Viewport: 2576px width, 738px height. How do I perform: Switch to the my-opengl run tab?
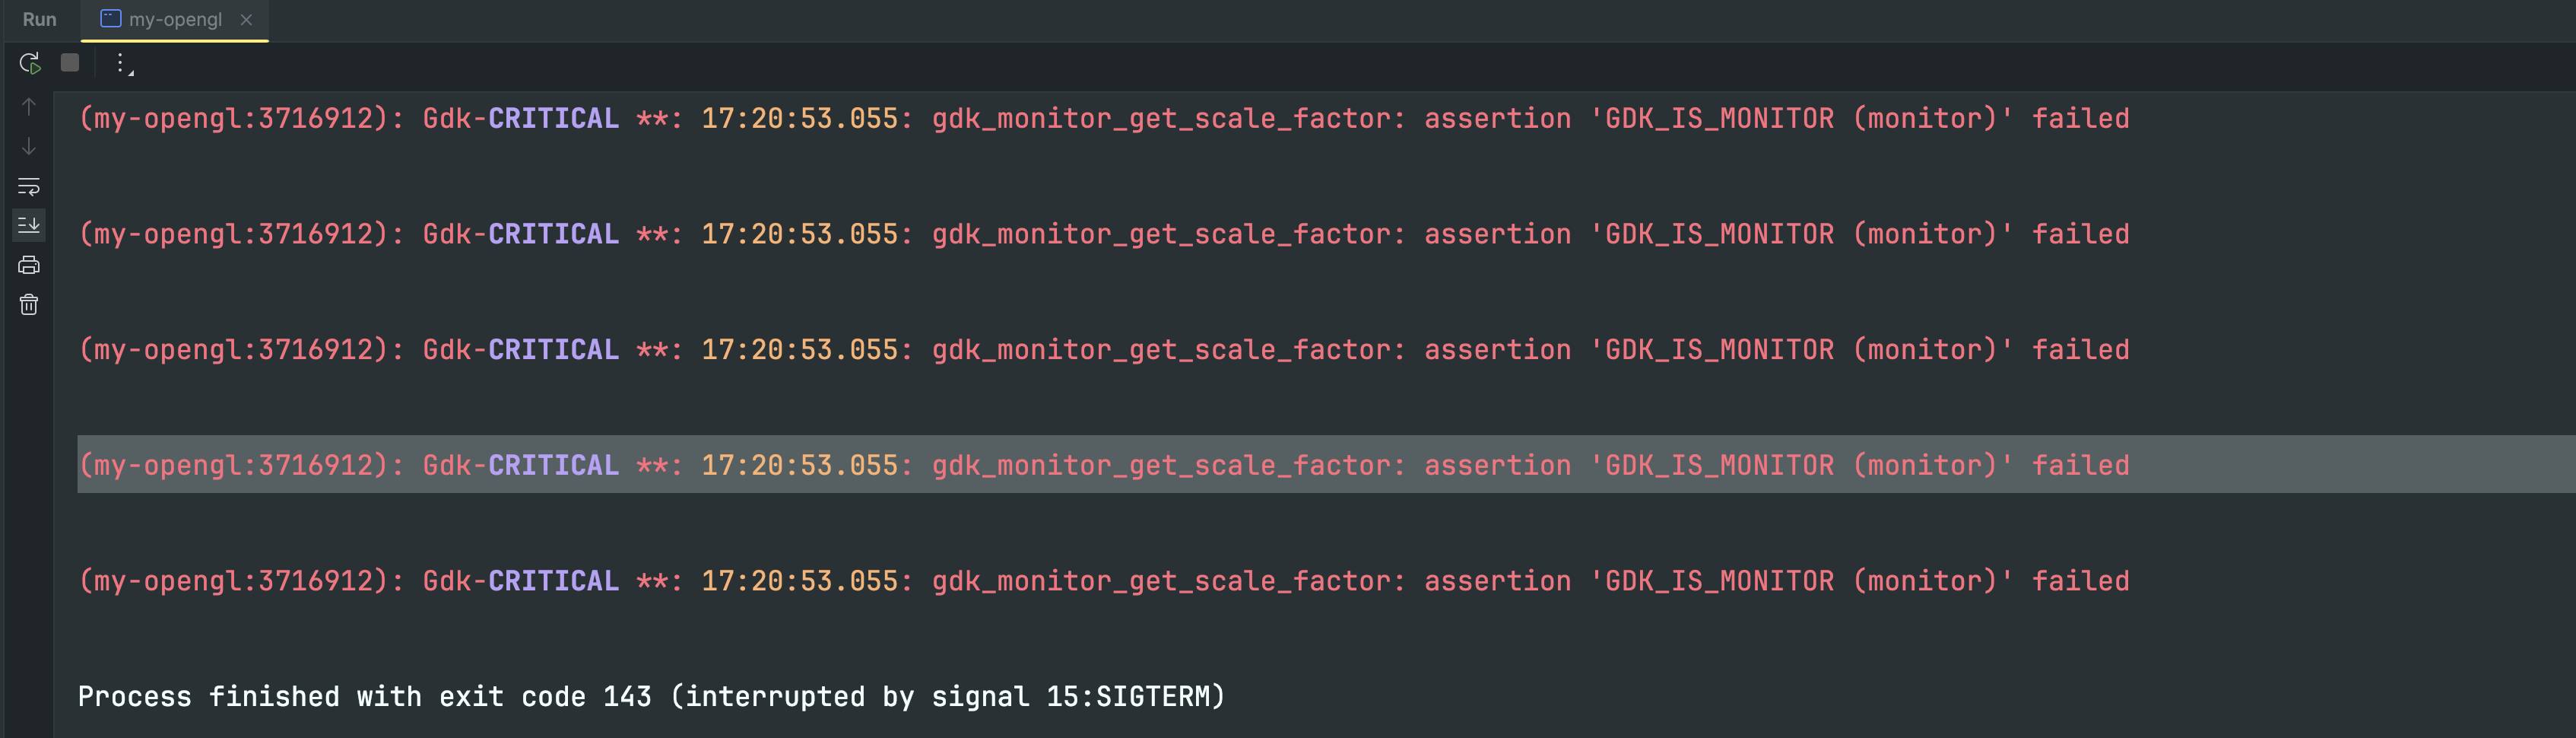(175, 20)
